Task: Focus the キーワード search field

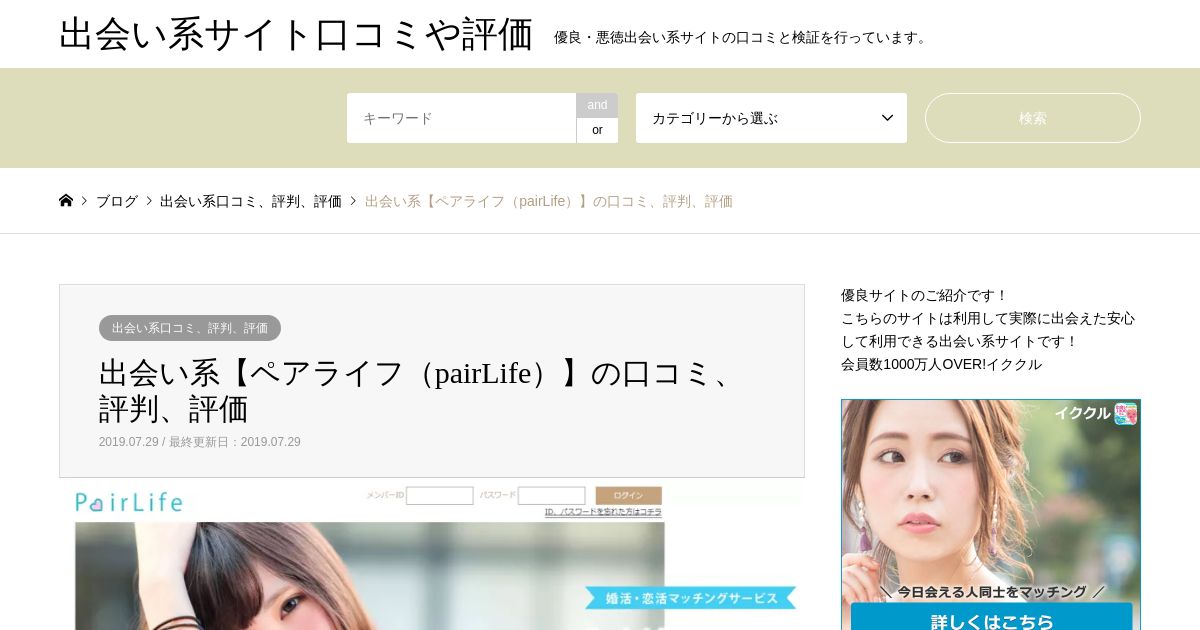Action: (x=461, y=118)
